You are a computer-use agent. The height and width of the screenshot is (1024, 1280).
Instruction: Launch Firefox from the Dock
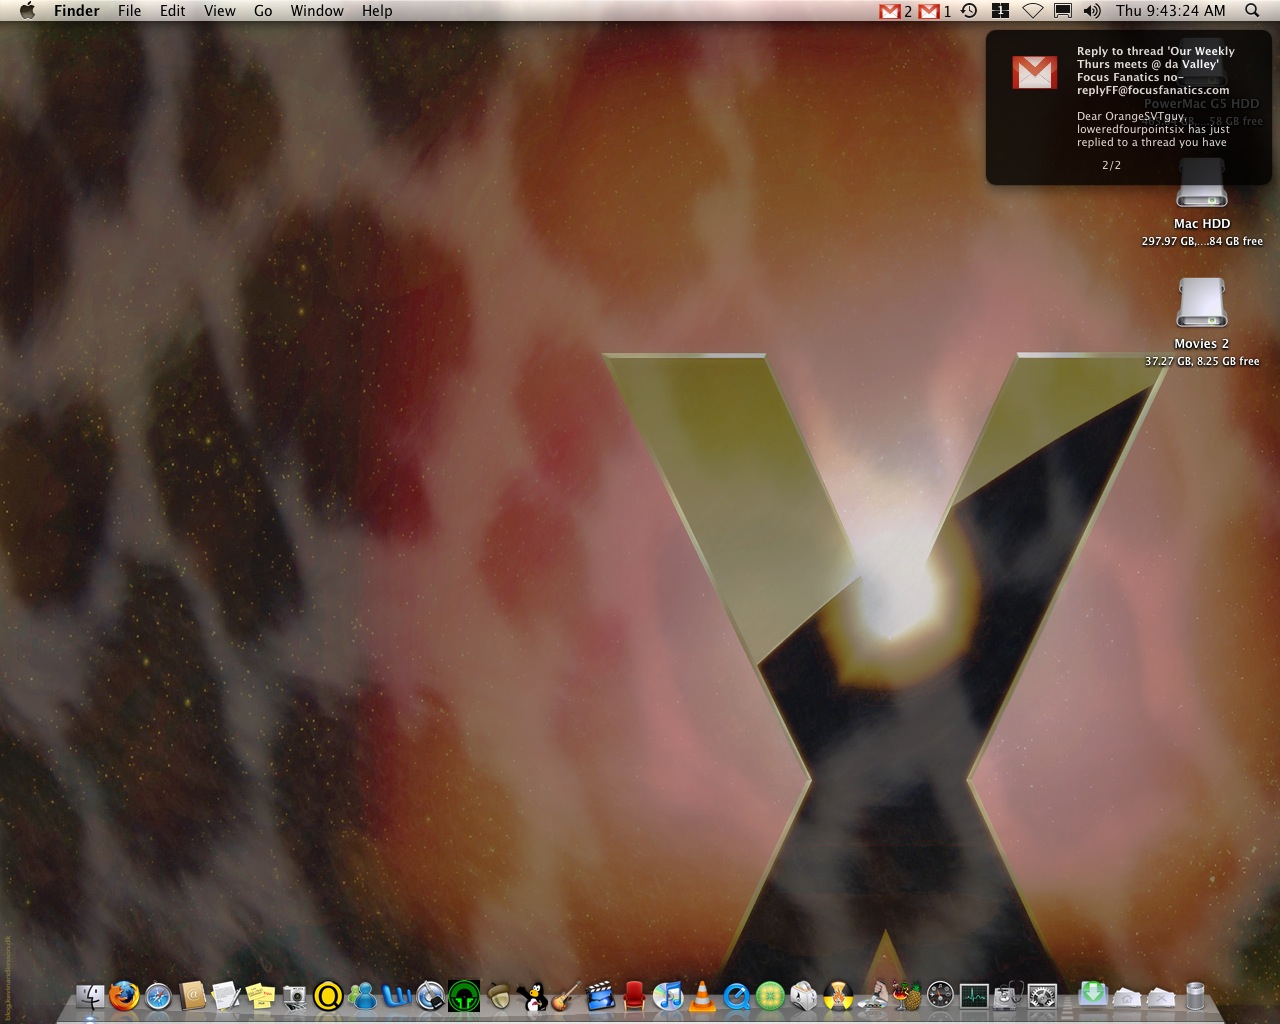[124, 996]
